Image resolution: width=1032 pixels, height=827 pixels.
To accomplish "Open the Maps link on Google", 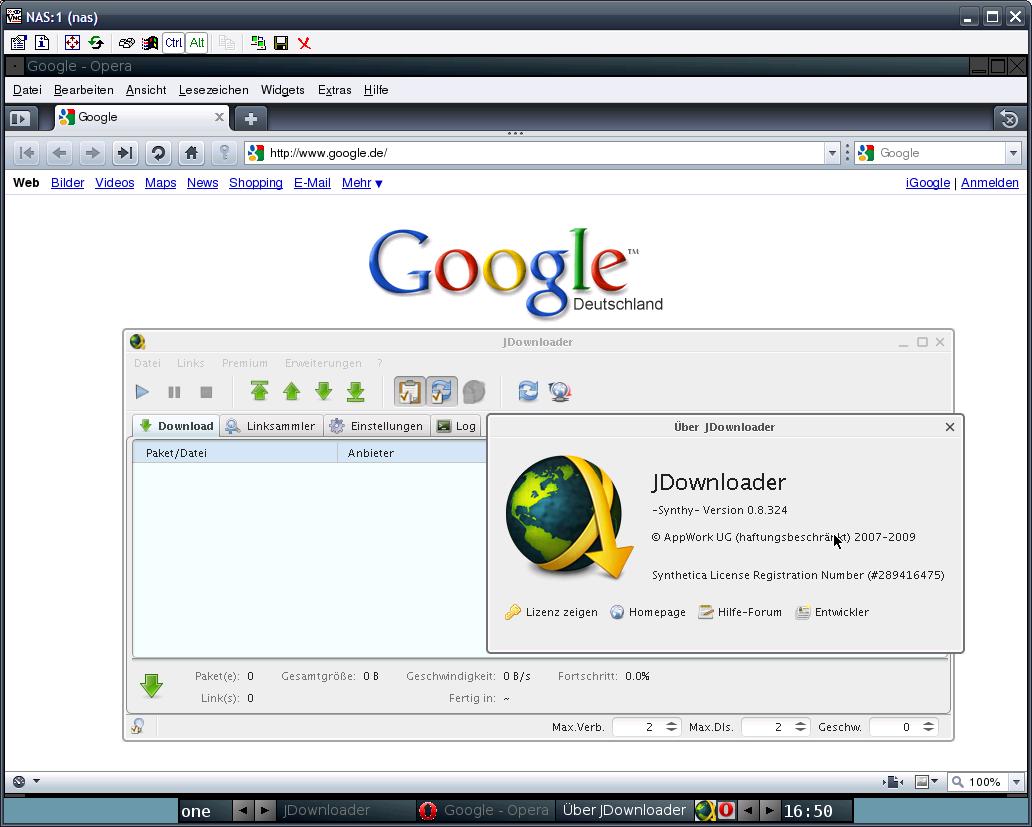I will [161, 183].
